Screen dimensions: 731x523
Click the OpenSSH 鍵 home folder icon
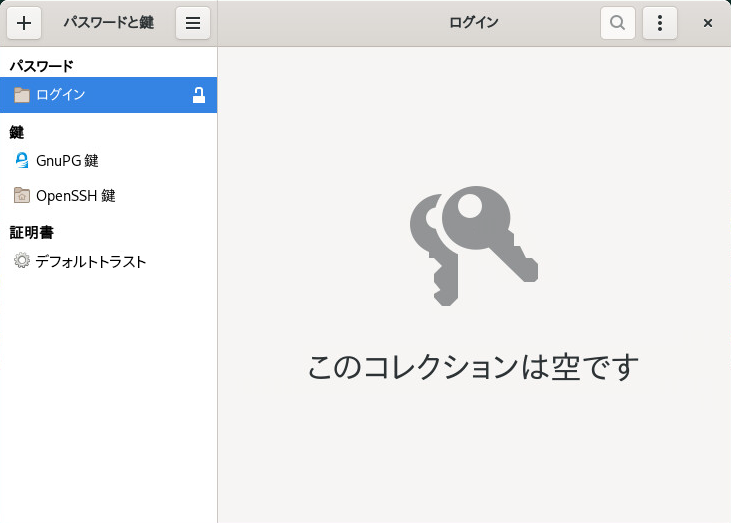click(x=22, y=195)
